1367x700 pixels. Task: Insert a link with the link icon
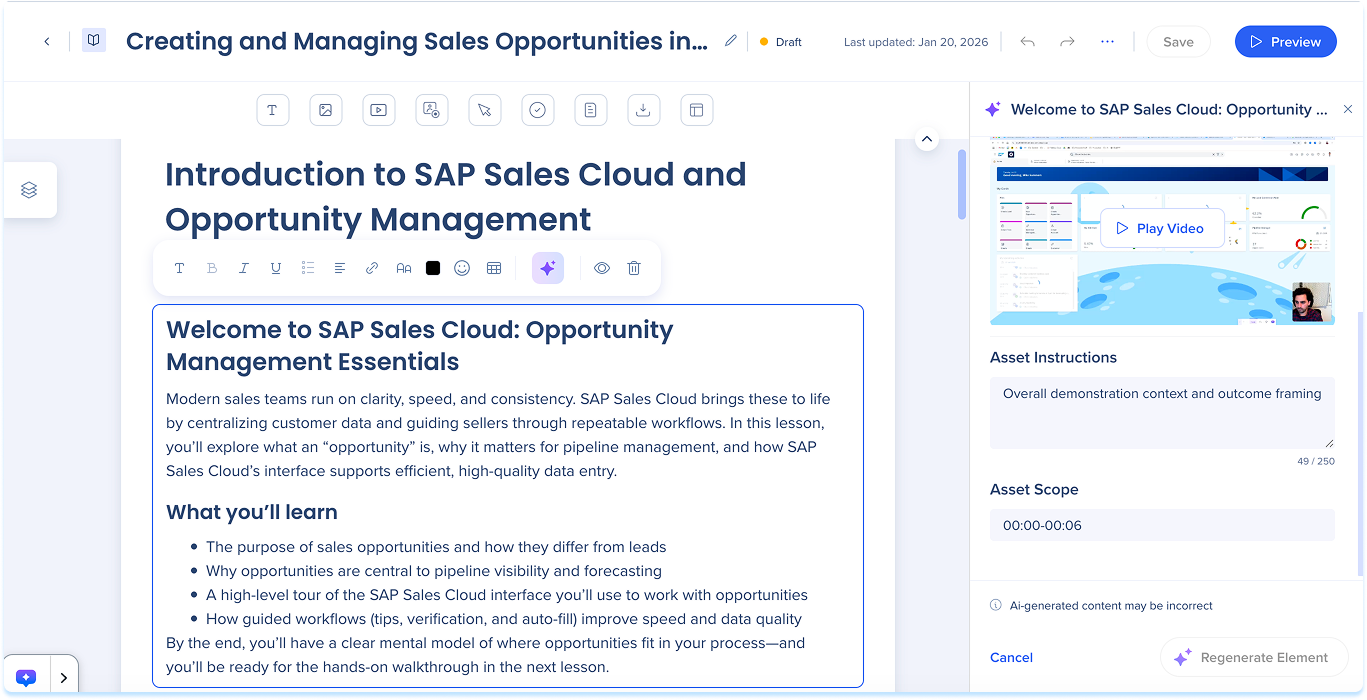(371, 268)
